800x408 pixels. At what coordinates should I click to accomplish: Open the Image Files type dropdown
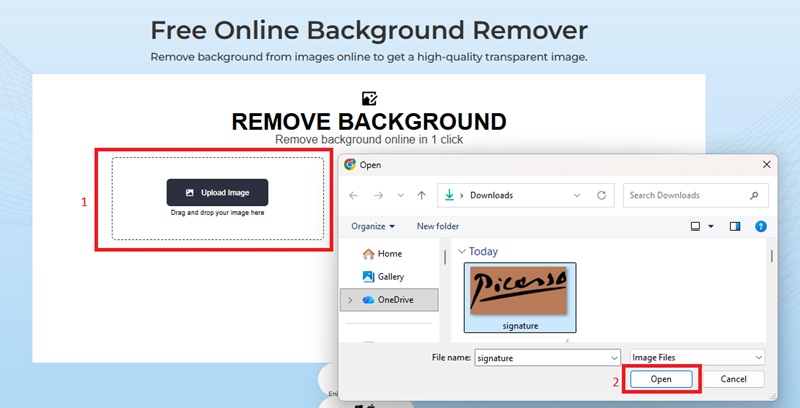pyautogui.click(x=697, y=358)
